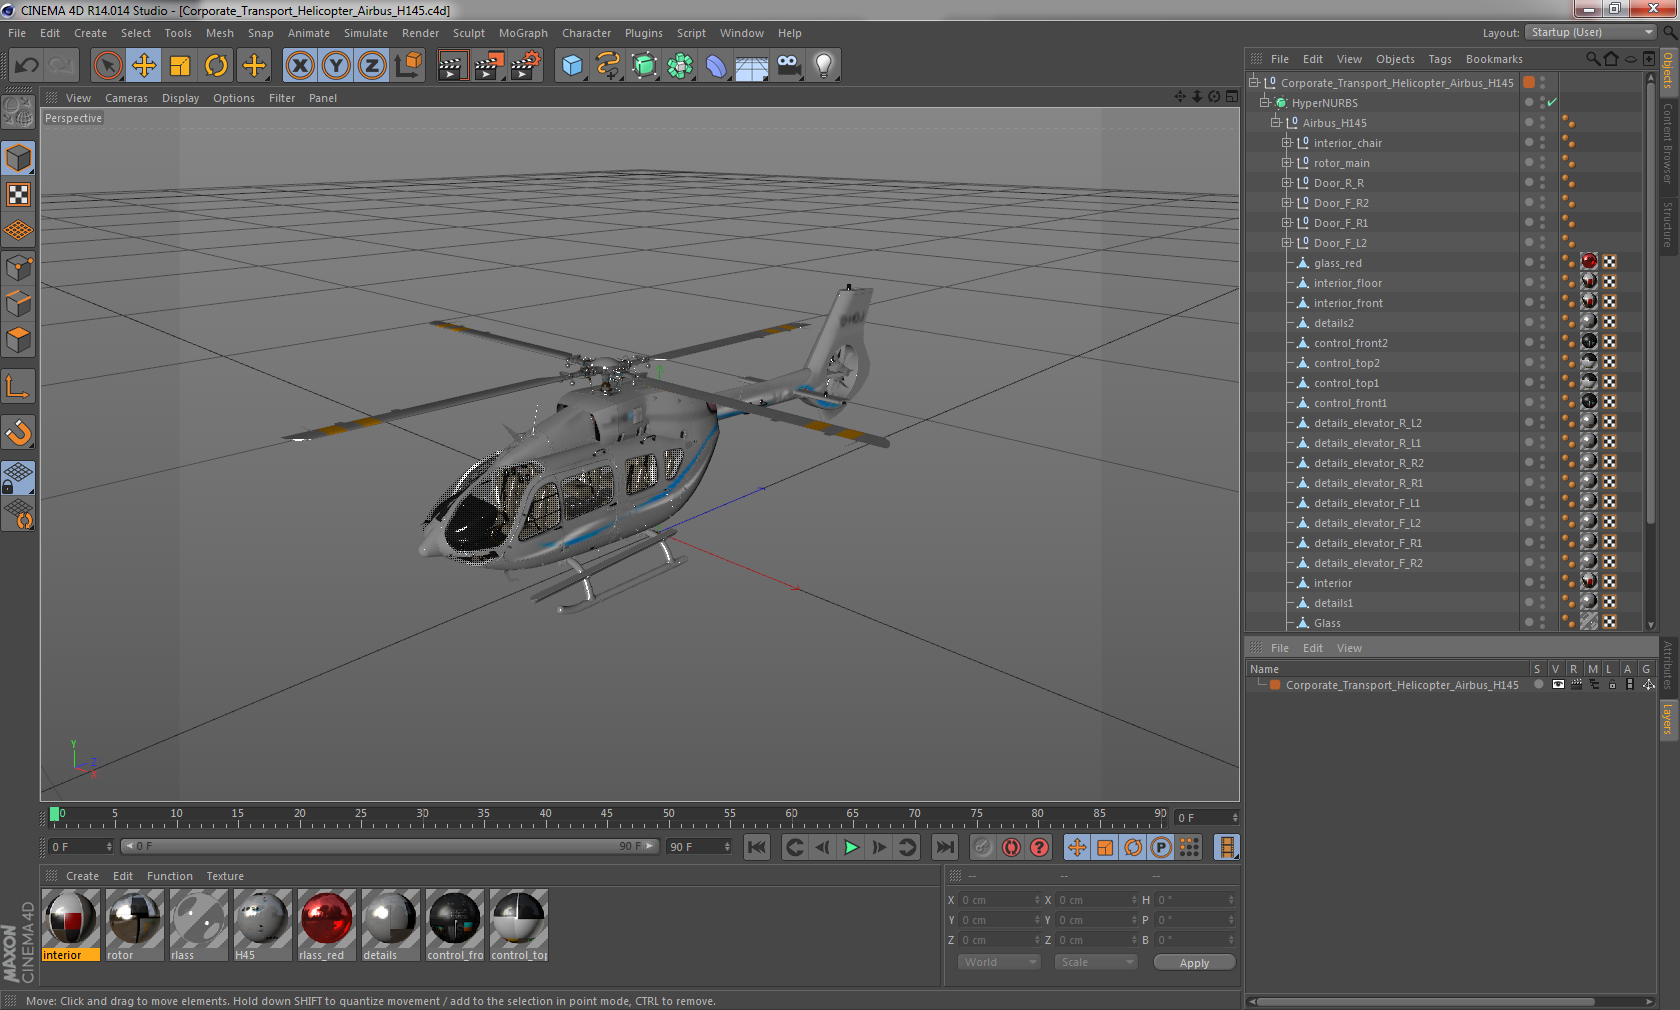Open the deformer objects icon
The height and width of the screenshot is (1010, 1680).
pyautogui.click(x=716, y=66)
